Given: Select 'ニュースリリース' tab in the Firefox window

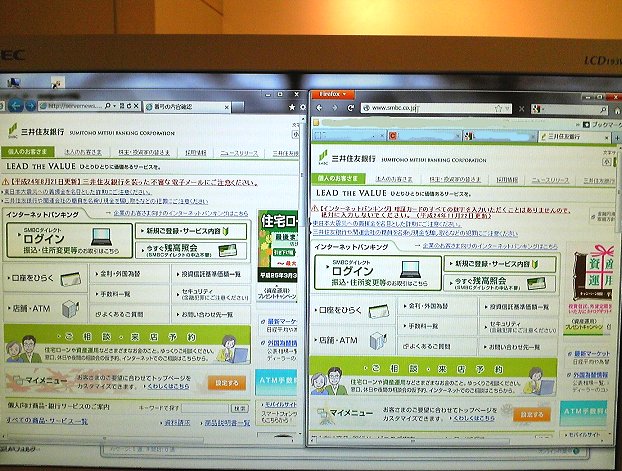Looking at the screenshot, I should (x=550, y=180).
